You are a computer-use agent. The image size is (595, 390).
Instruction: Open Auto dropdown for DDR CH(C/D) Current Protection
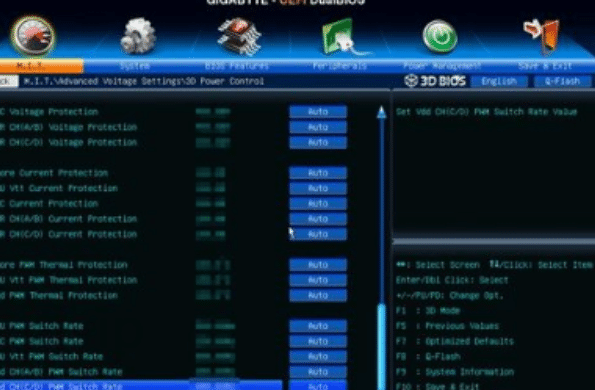pos(318,234)
